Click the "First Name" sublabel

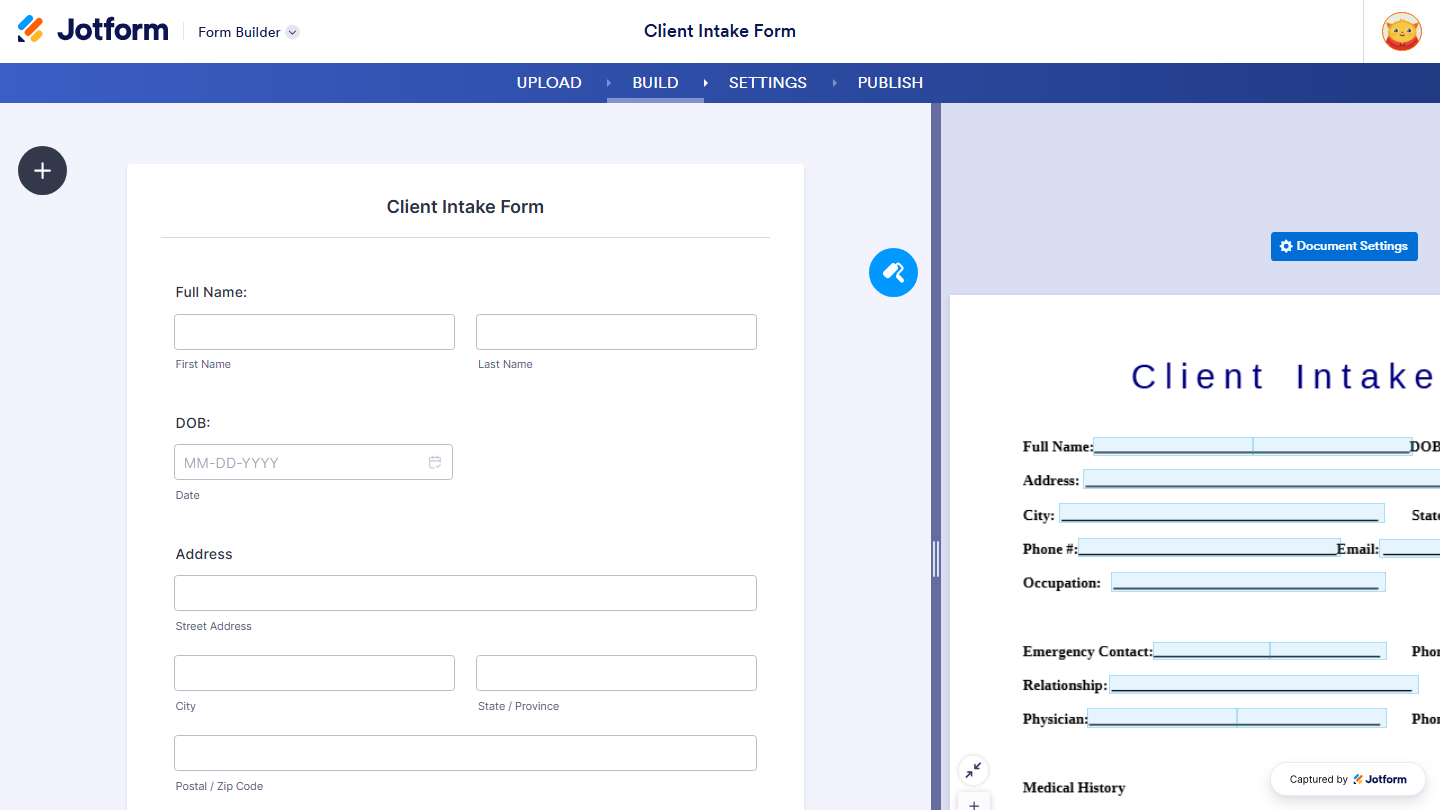point(203,364)
